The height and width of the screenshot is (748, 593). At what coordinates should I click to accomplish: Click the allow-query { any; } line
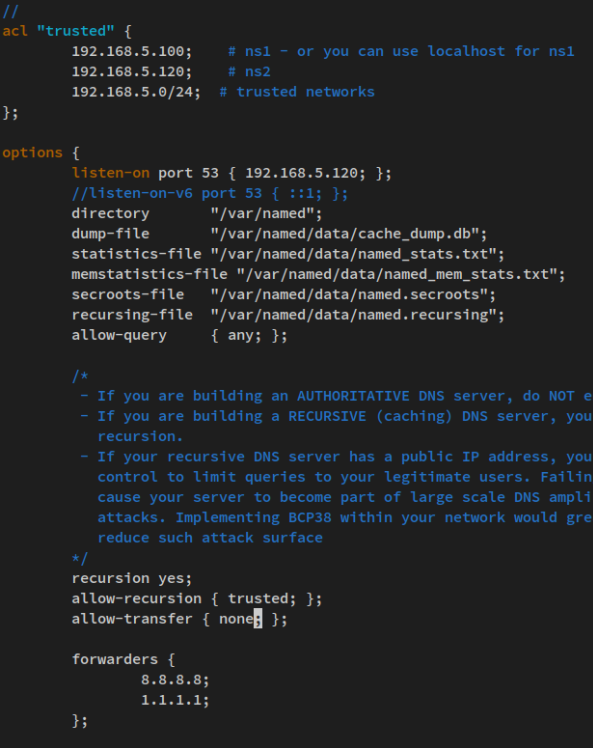(179, 335)
